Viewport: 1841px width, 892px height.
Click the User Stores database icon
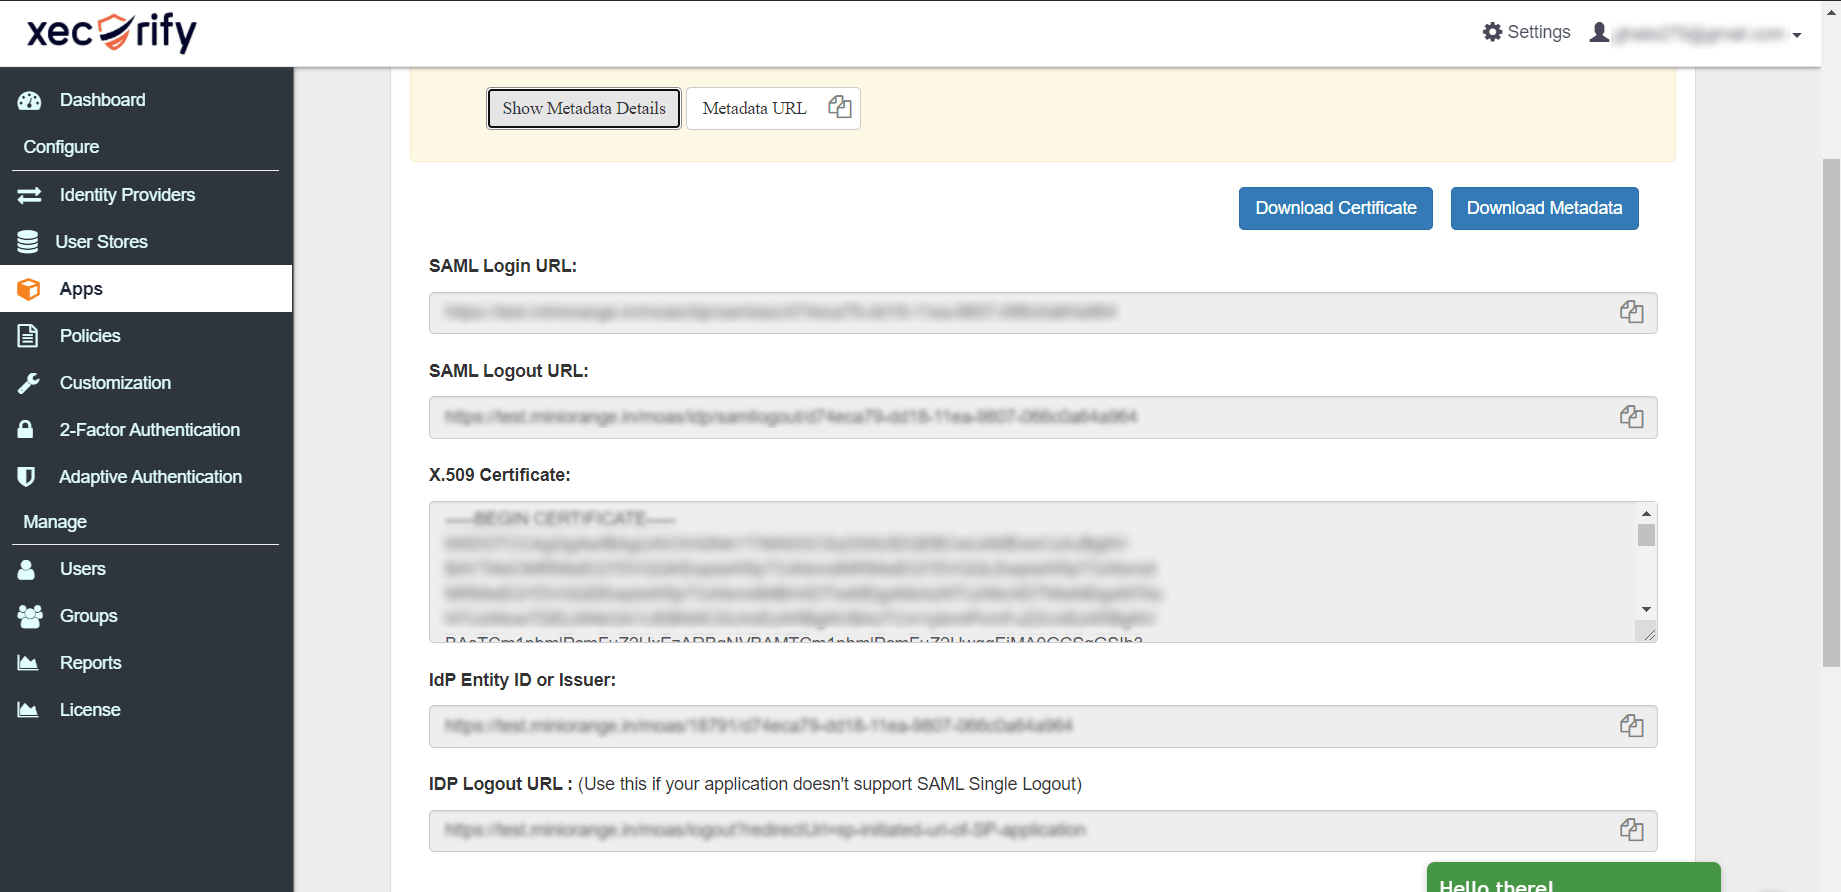click(x=28, y=242)
